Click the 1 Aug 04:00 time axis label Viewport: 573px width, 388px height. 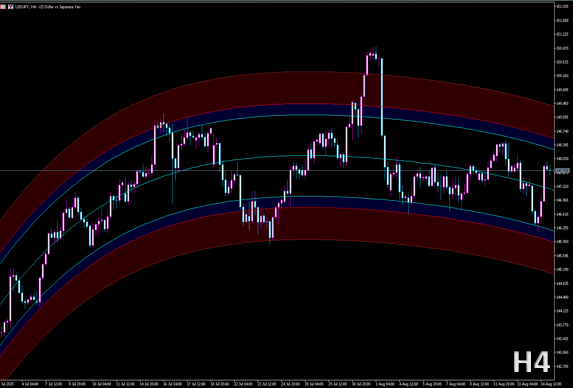tap(384, 384)
